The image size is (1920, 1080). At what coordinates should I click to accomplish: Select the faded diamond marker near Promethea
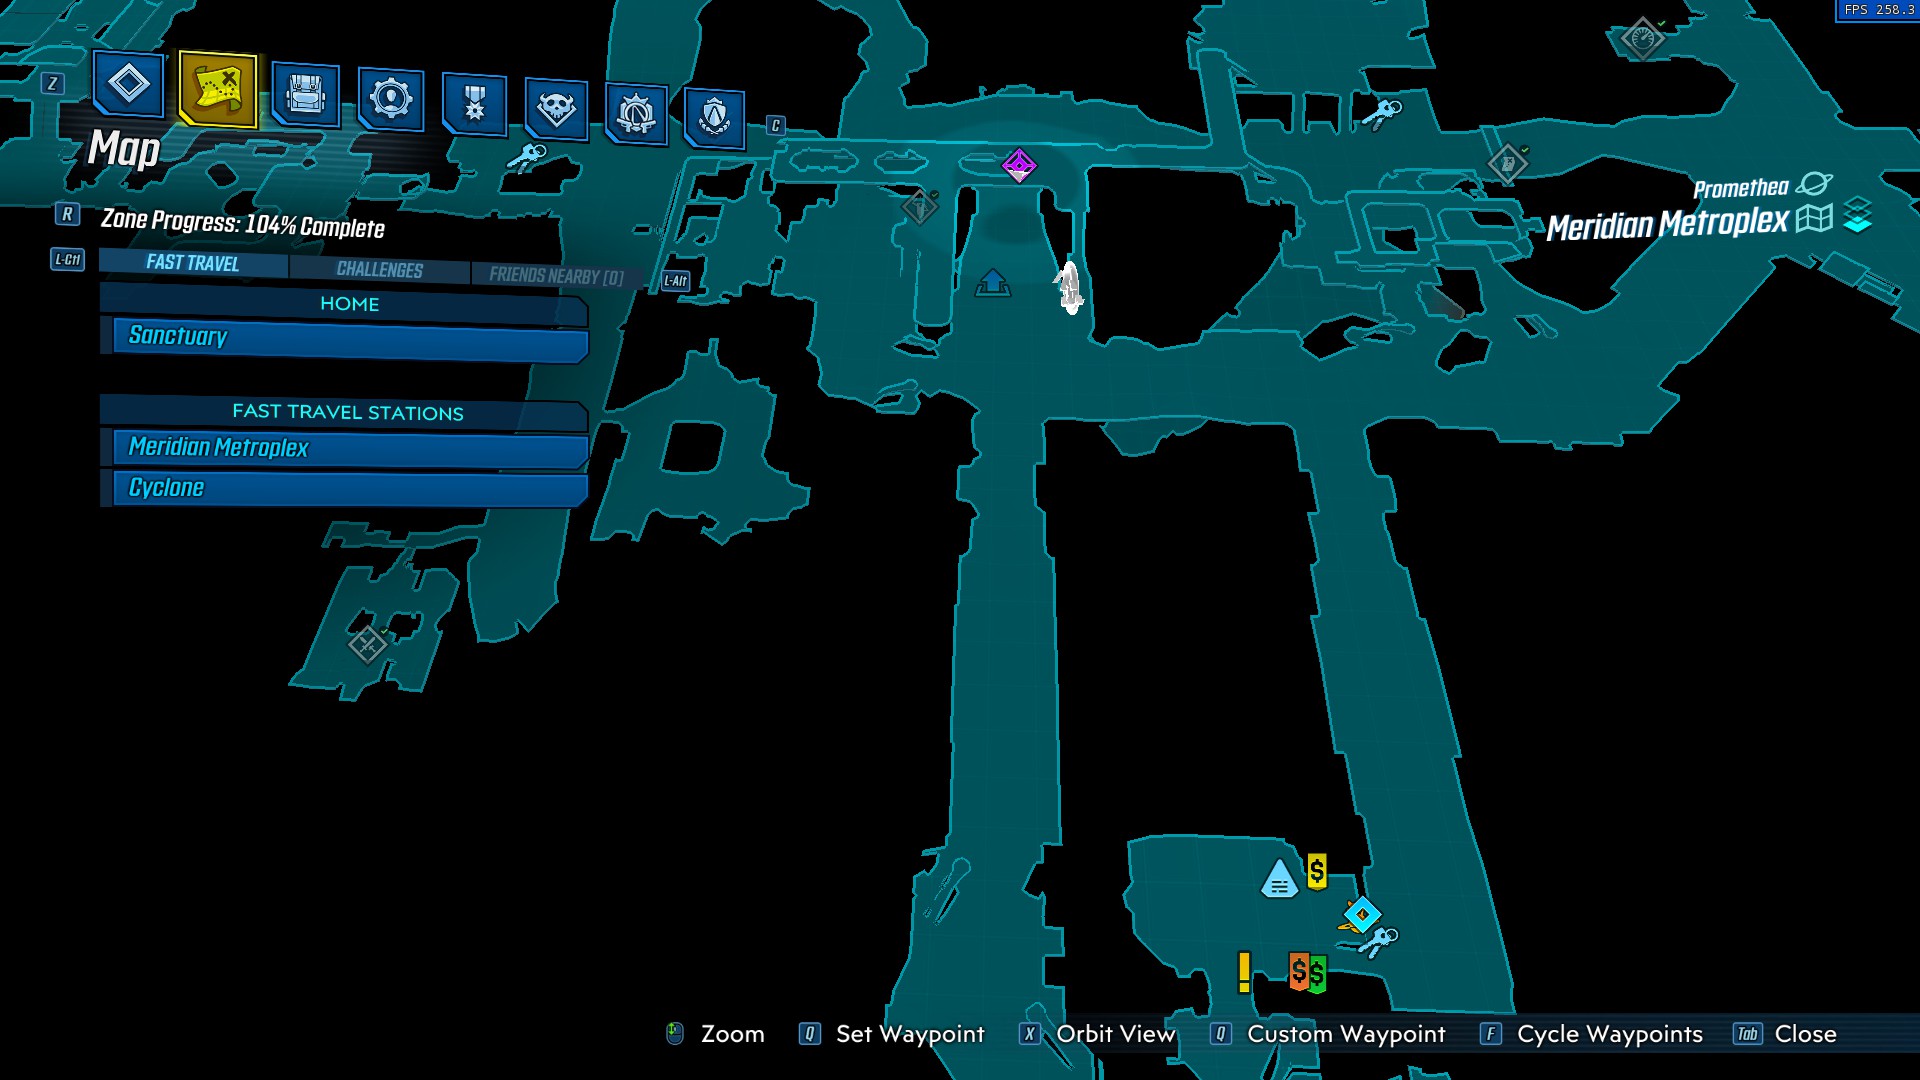point(1507,163)
